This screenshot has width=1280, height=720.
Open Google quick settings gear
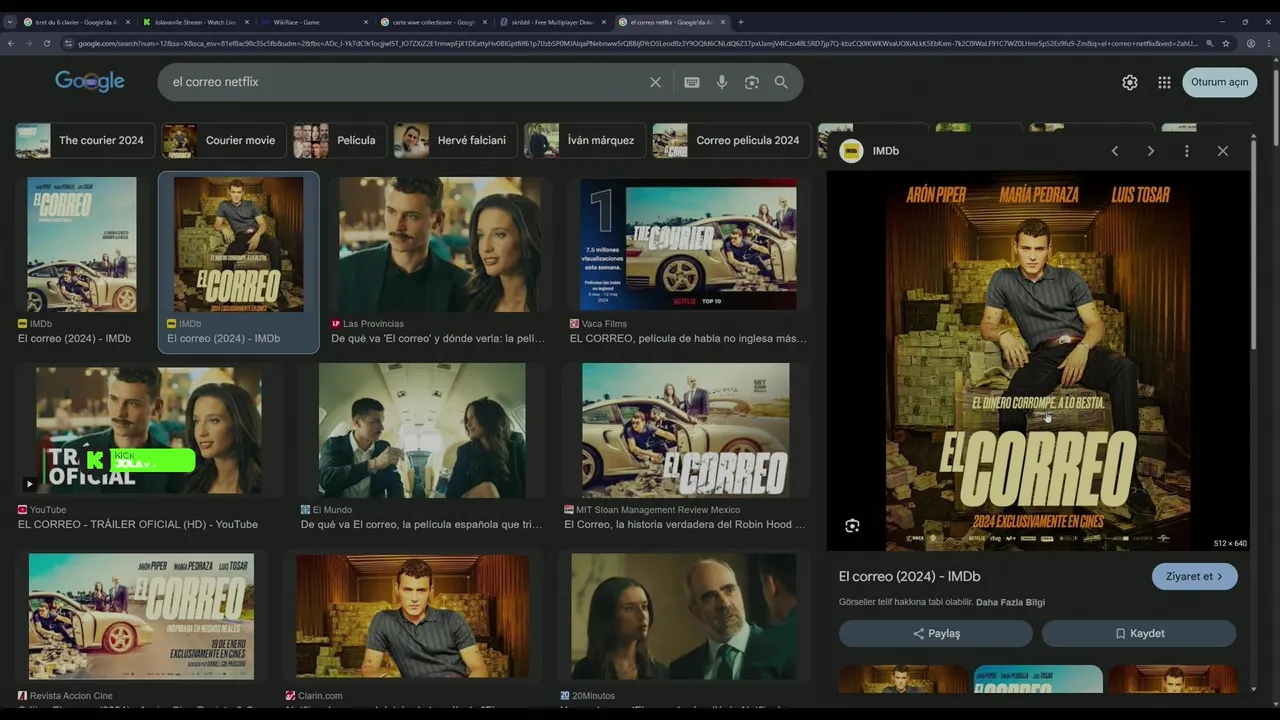pyautogui.click(x=1129, y=83)
